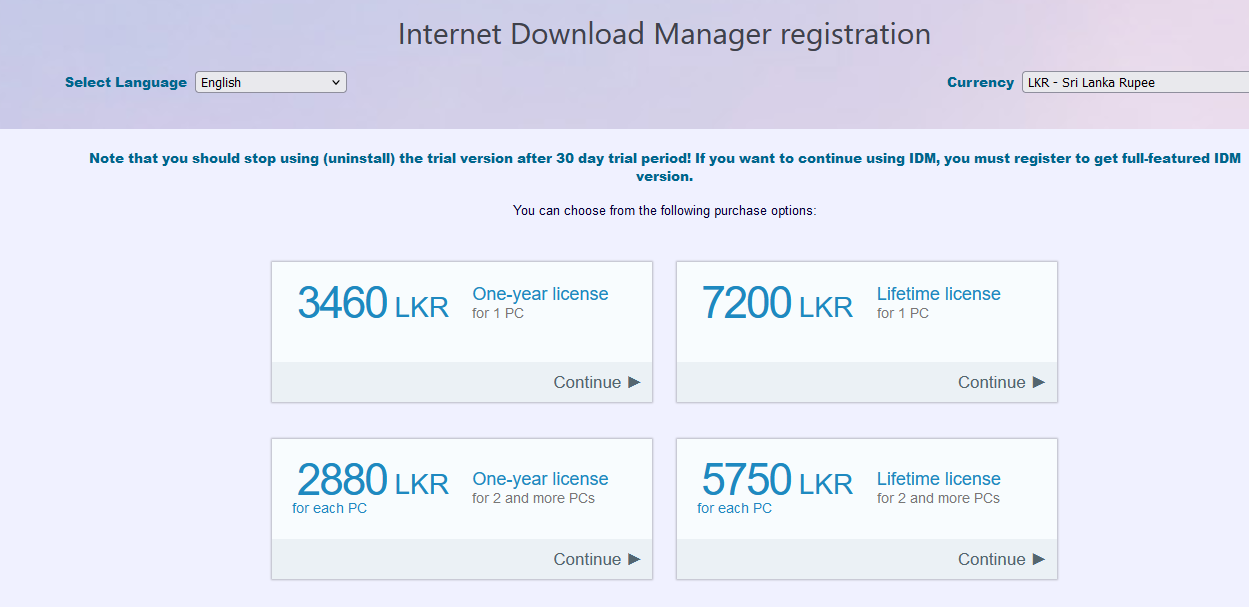Open the Select Language dropdown showing English
This screenshot has height=607, width=1249.
coord(271,82)
